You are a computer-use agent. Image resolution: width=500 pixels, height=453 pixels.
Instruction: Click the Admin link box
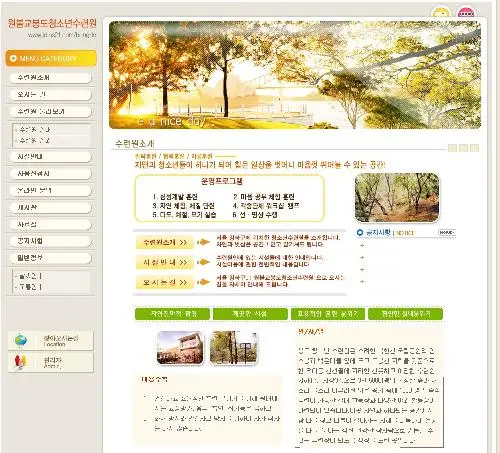[51, 363]
